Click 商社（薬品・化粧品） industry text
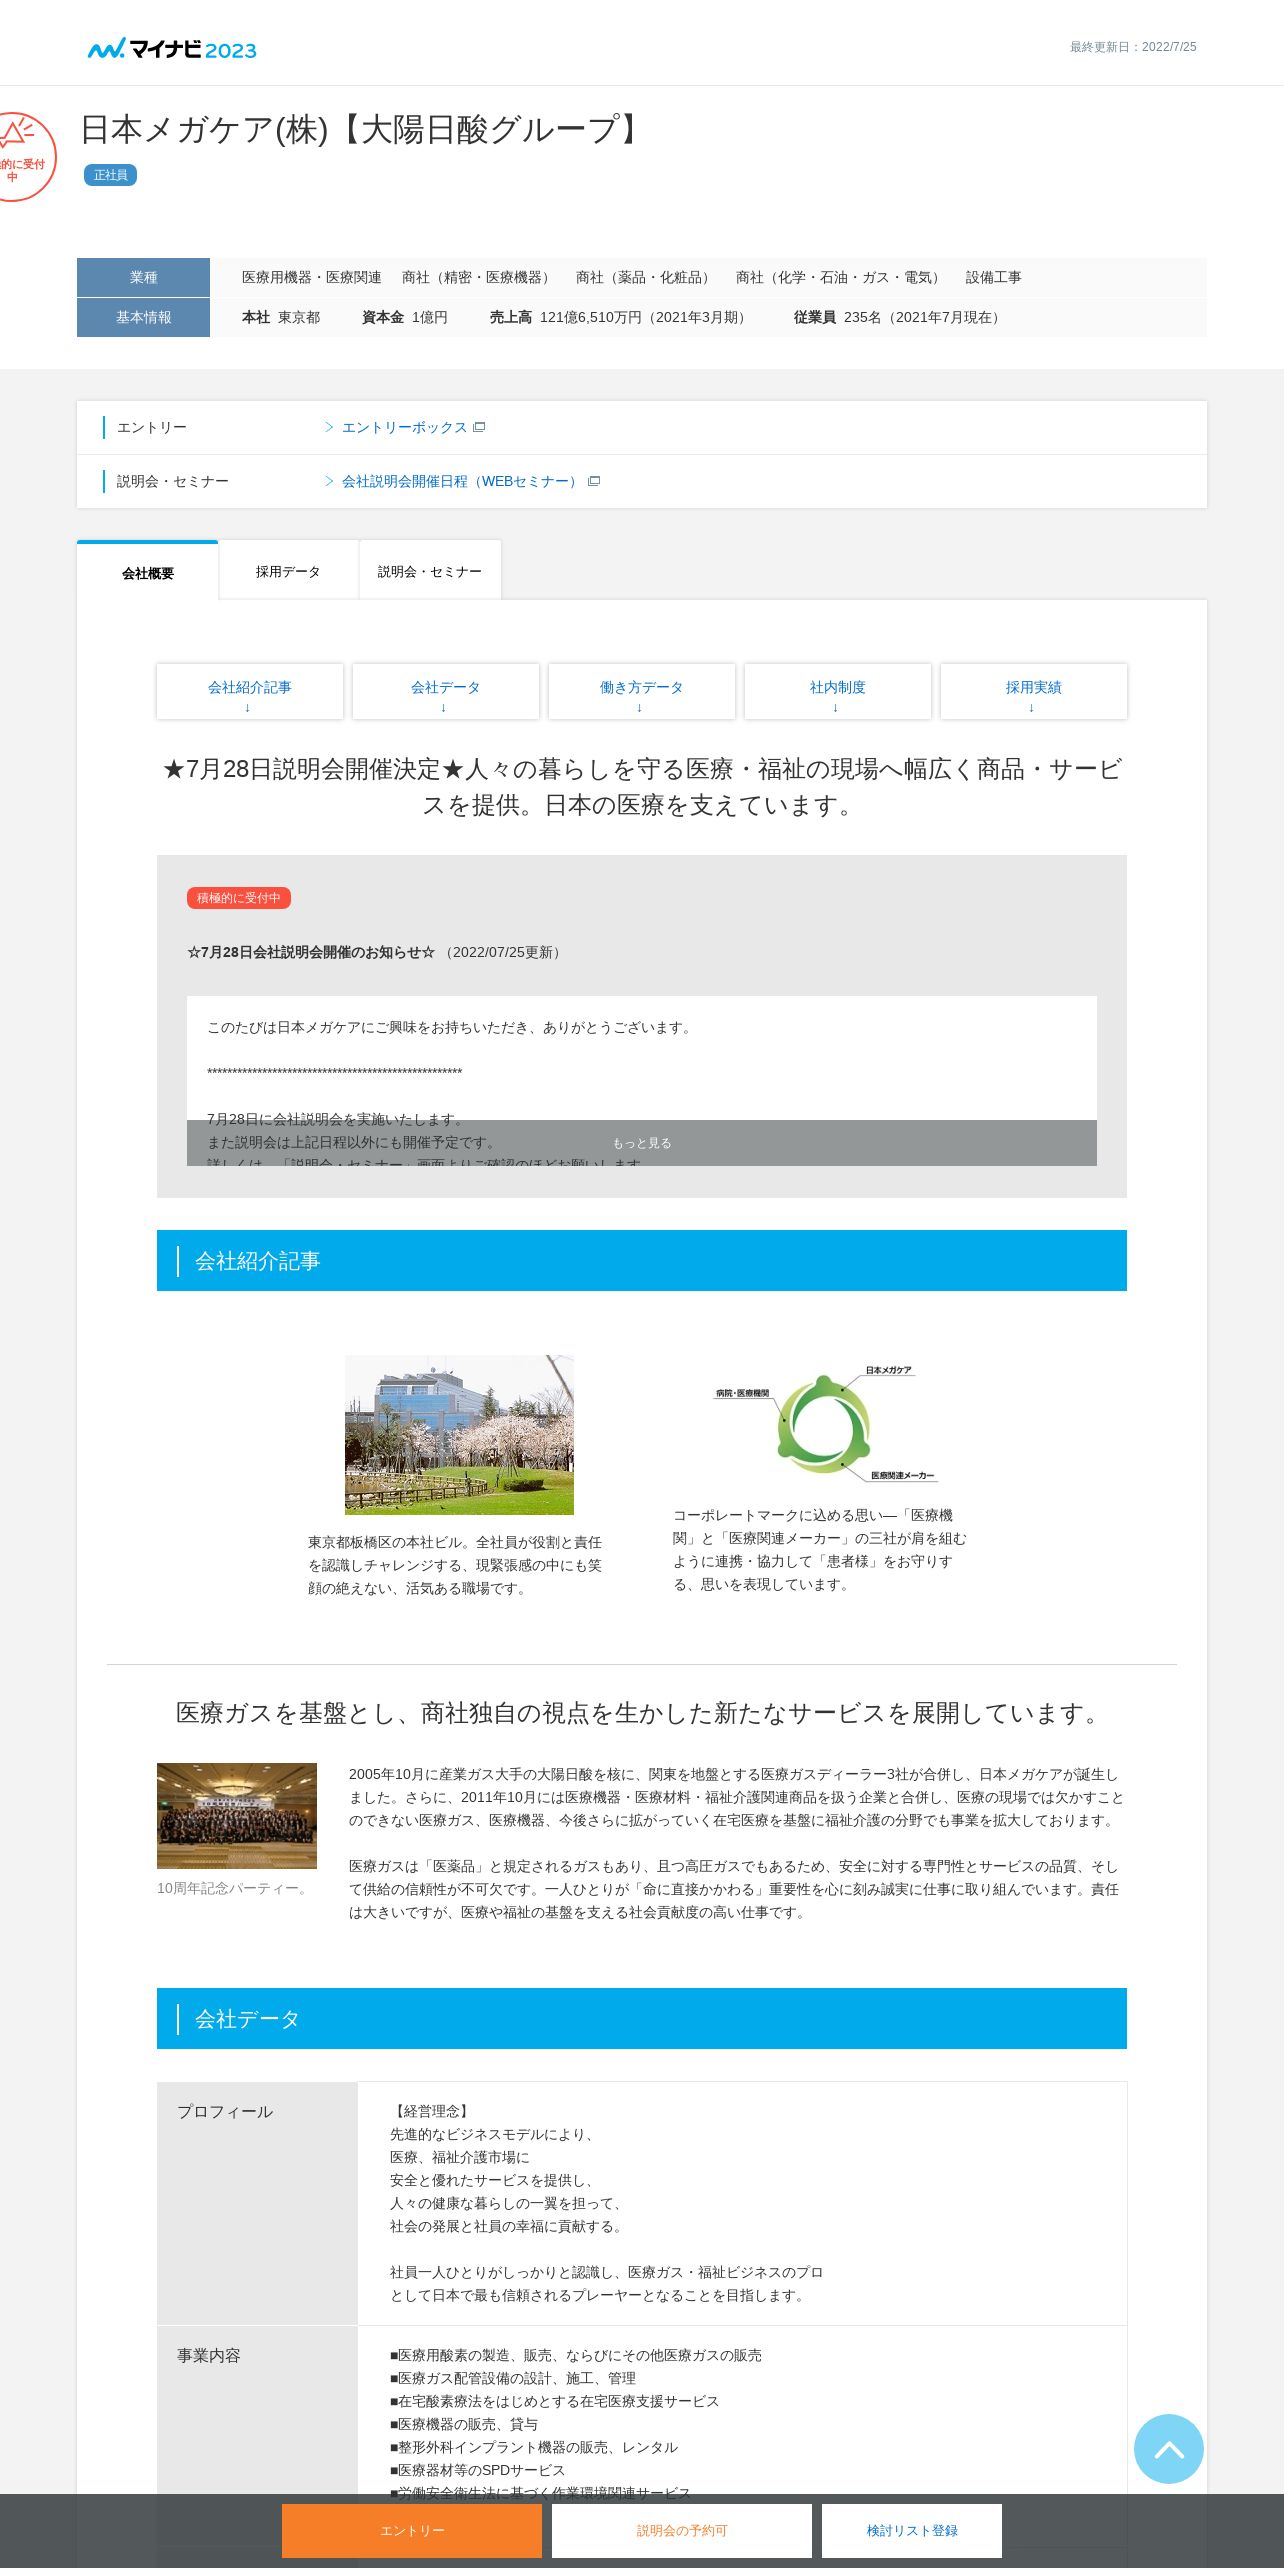Image resolution: width=1284 pixels, height=2568 pixels. tap(646, 277)
